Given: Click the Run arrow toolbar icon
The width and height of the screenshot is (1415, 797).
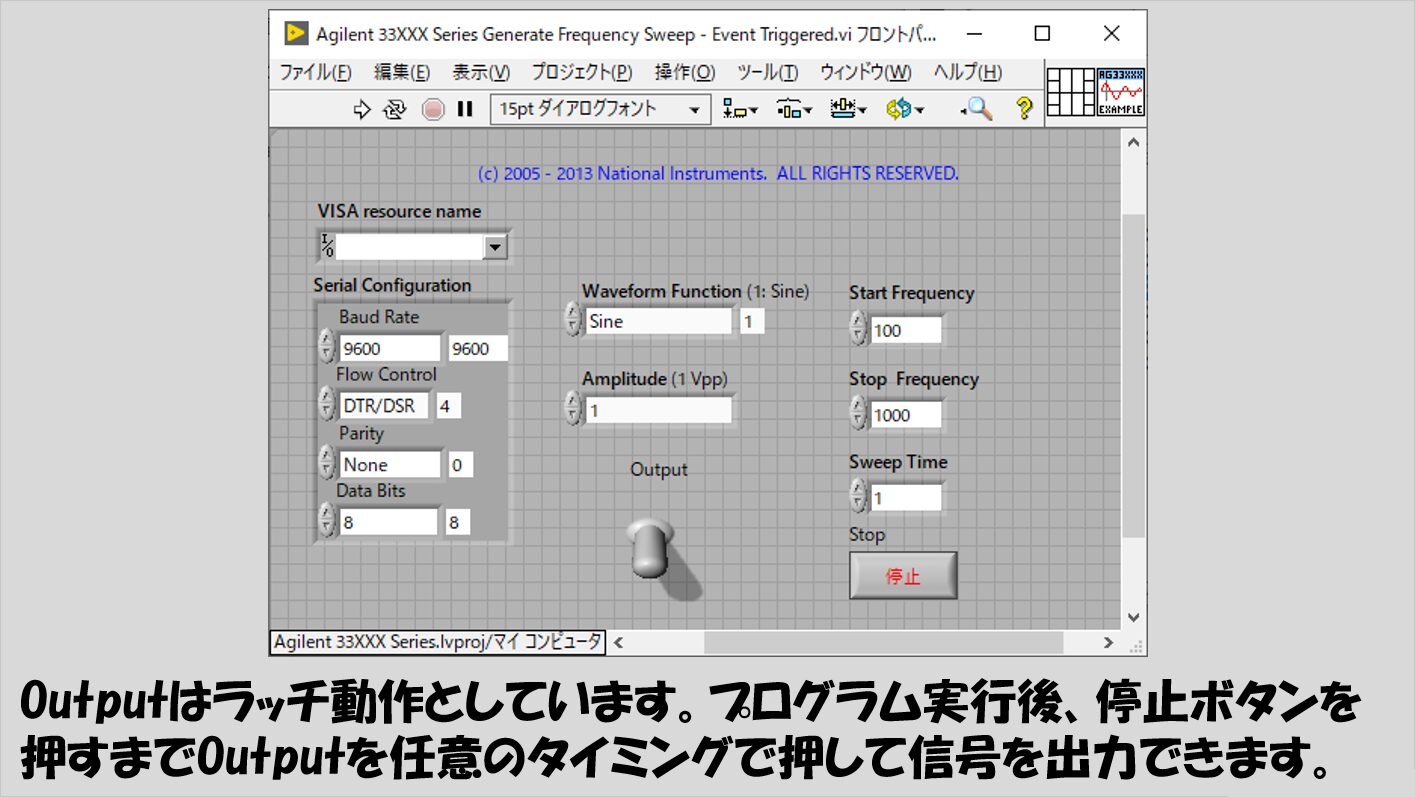Looking at the screenshot, I should tap(362, 109).
